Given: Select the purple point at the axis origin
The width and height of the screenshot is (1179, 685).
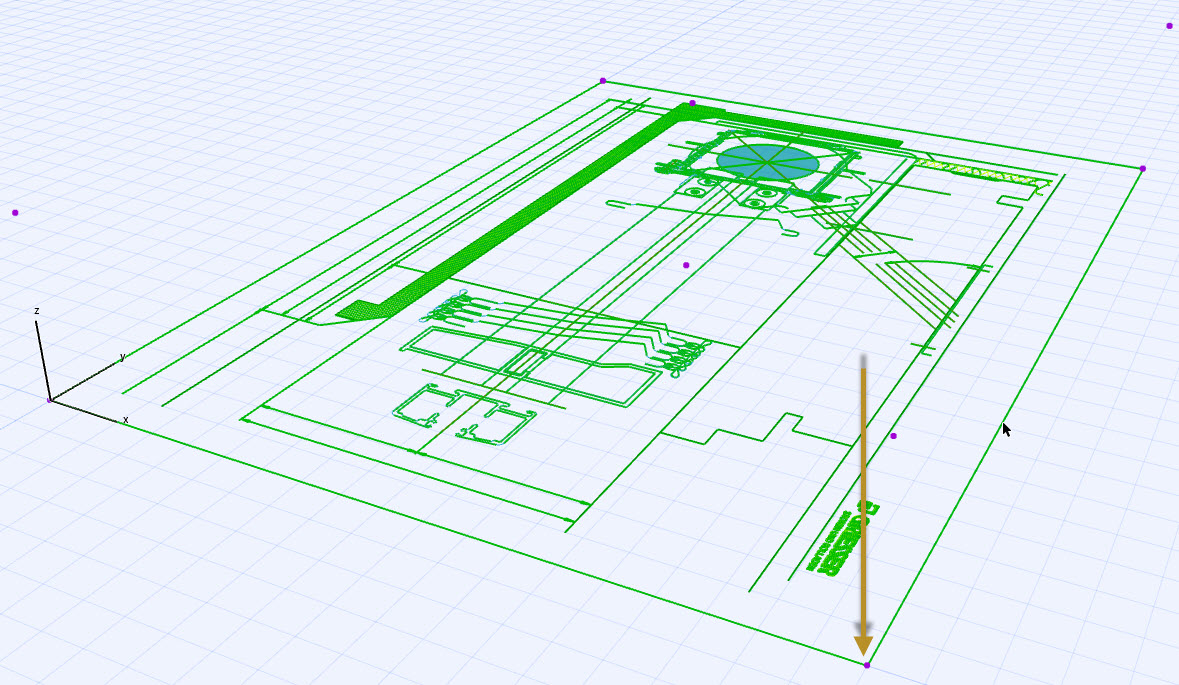Looking at the screenshot, I should [50, 401].
